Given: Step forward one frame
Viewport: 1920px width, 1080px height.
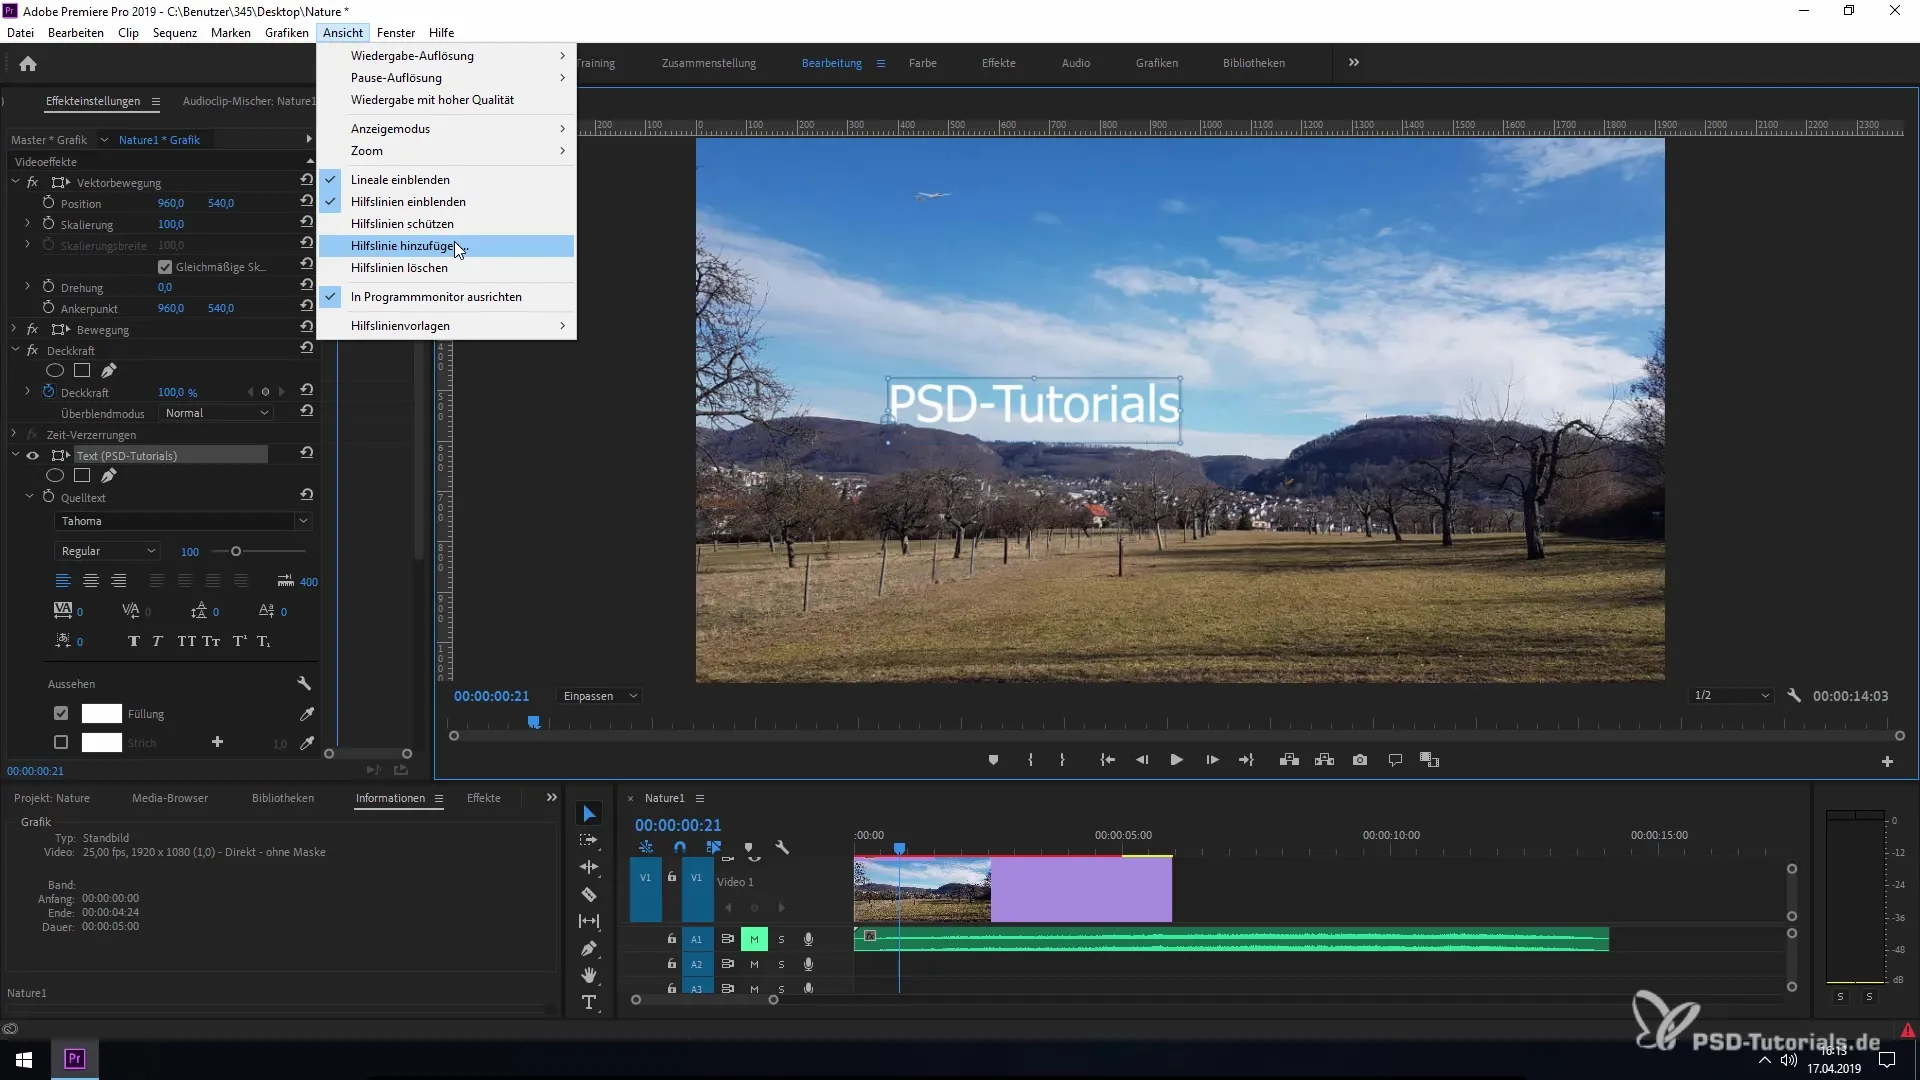Looking at the screenshot, I should [1212, 760].
